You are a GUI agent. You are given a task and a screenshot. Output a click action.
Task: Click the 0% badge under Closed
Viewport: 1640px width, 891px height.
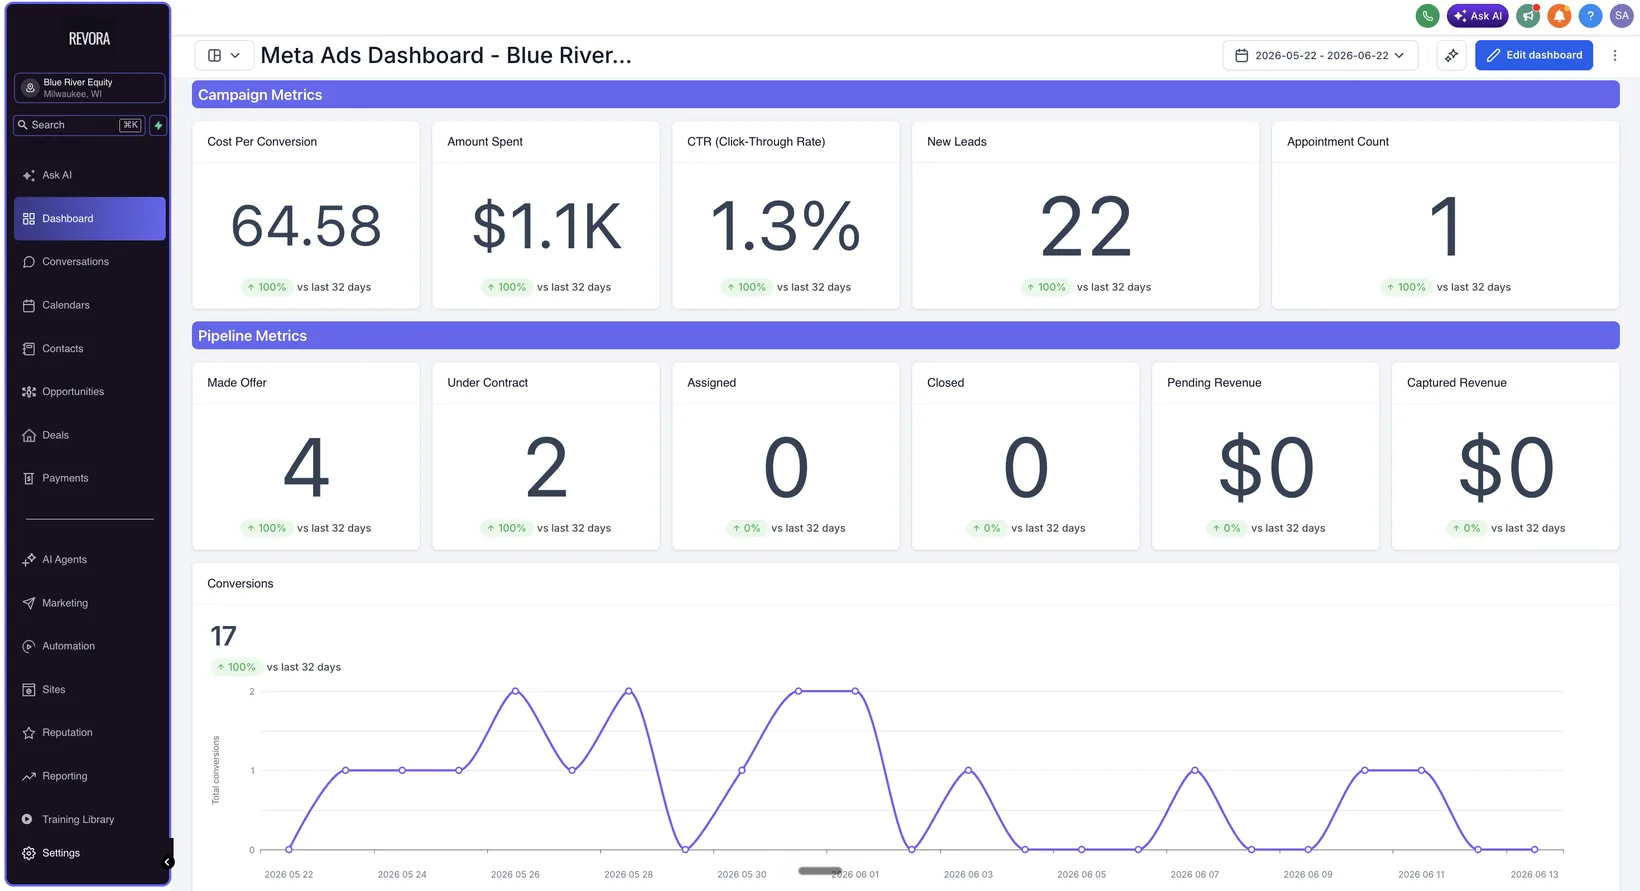pyautogui.click(x=986, y=528)
